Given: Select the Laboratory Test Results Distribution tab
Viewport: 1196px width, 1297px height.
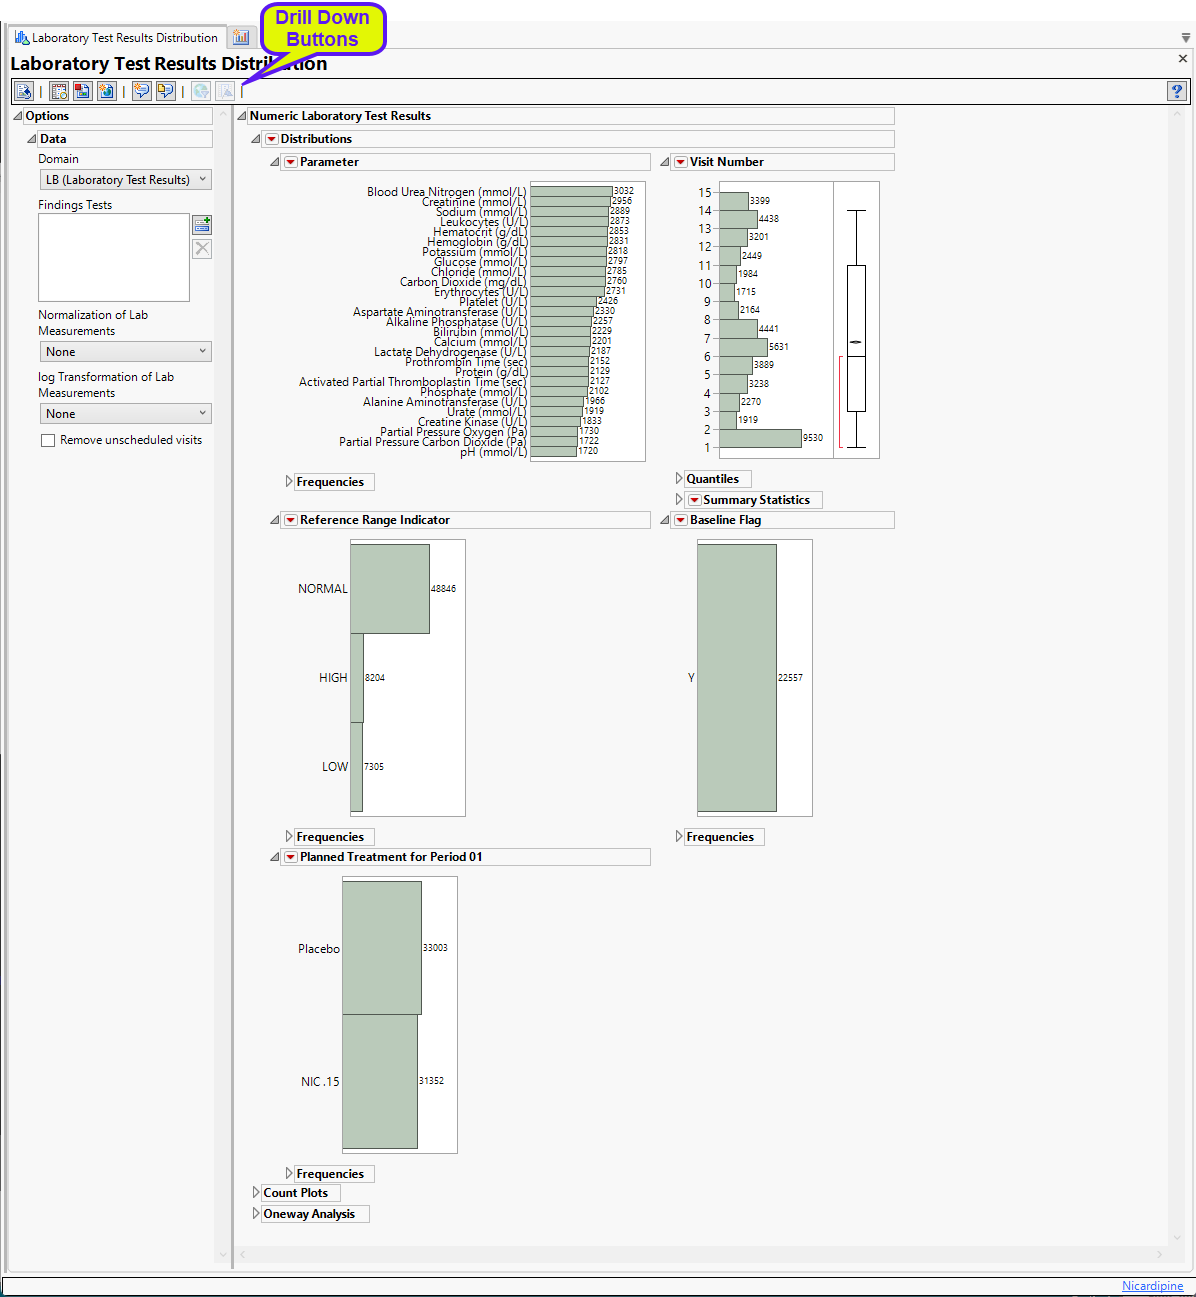Looking at the screenshot, I should (116, 38).
